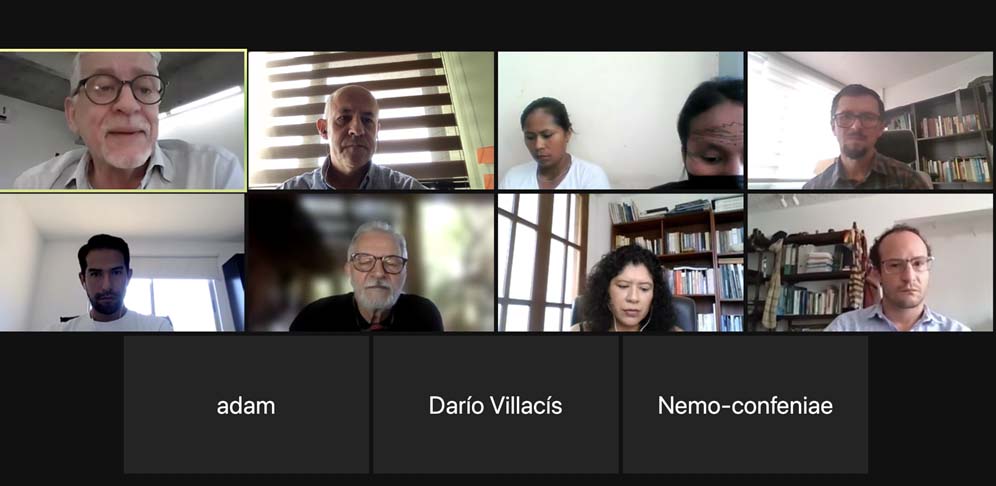Click the "Nemo-confeniae" name label

click(745, 405)
